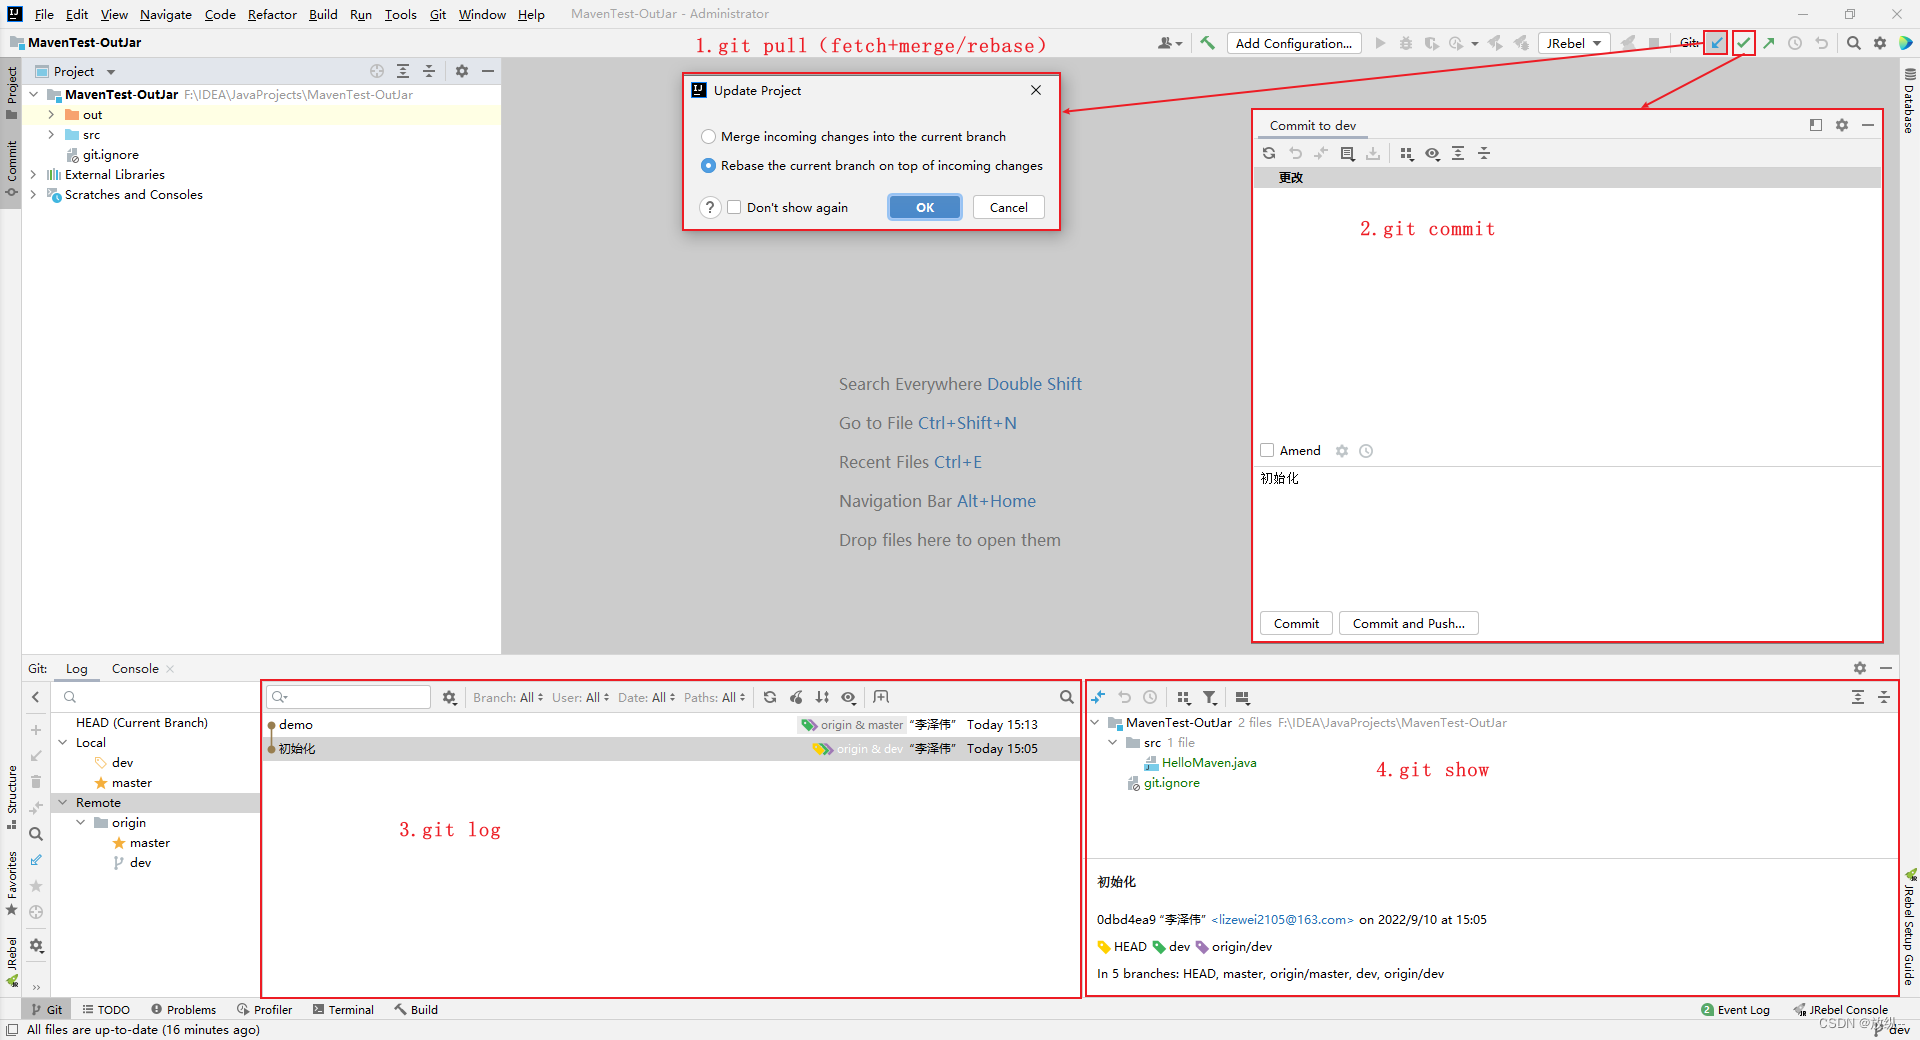Tick the Don't show again checkbox
Image resolution: width=1920 pixels, height=1040 pixels.
coord(734,207)
